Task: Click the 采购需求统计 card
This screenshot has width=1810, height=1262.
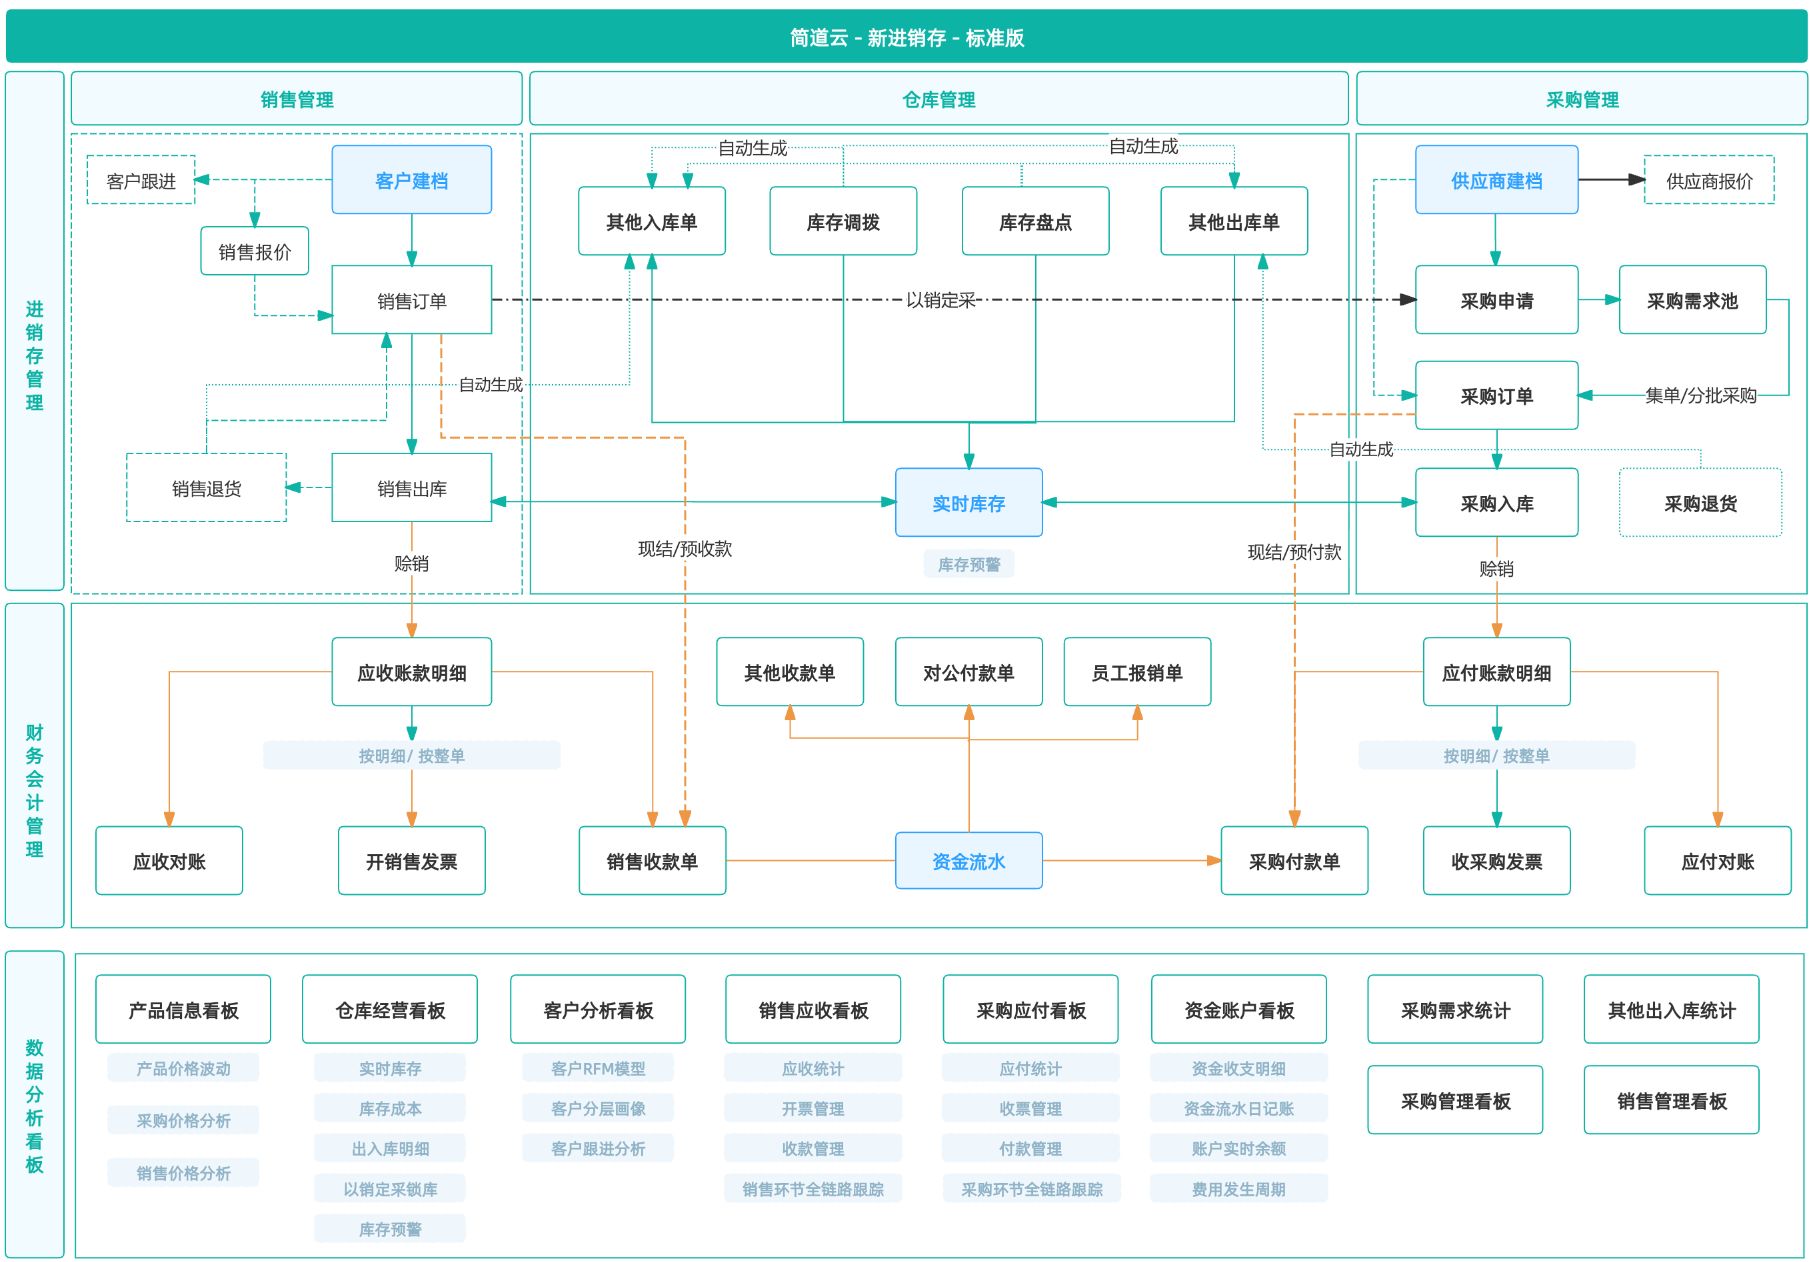Action: pos(1455,1010)
